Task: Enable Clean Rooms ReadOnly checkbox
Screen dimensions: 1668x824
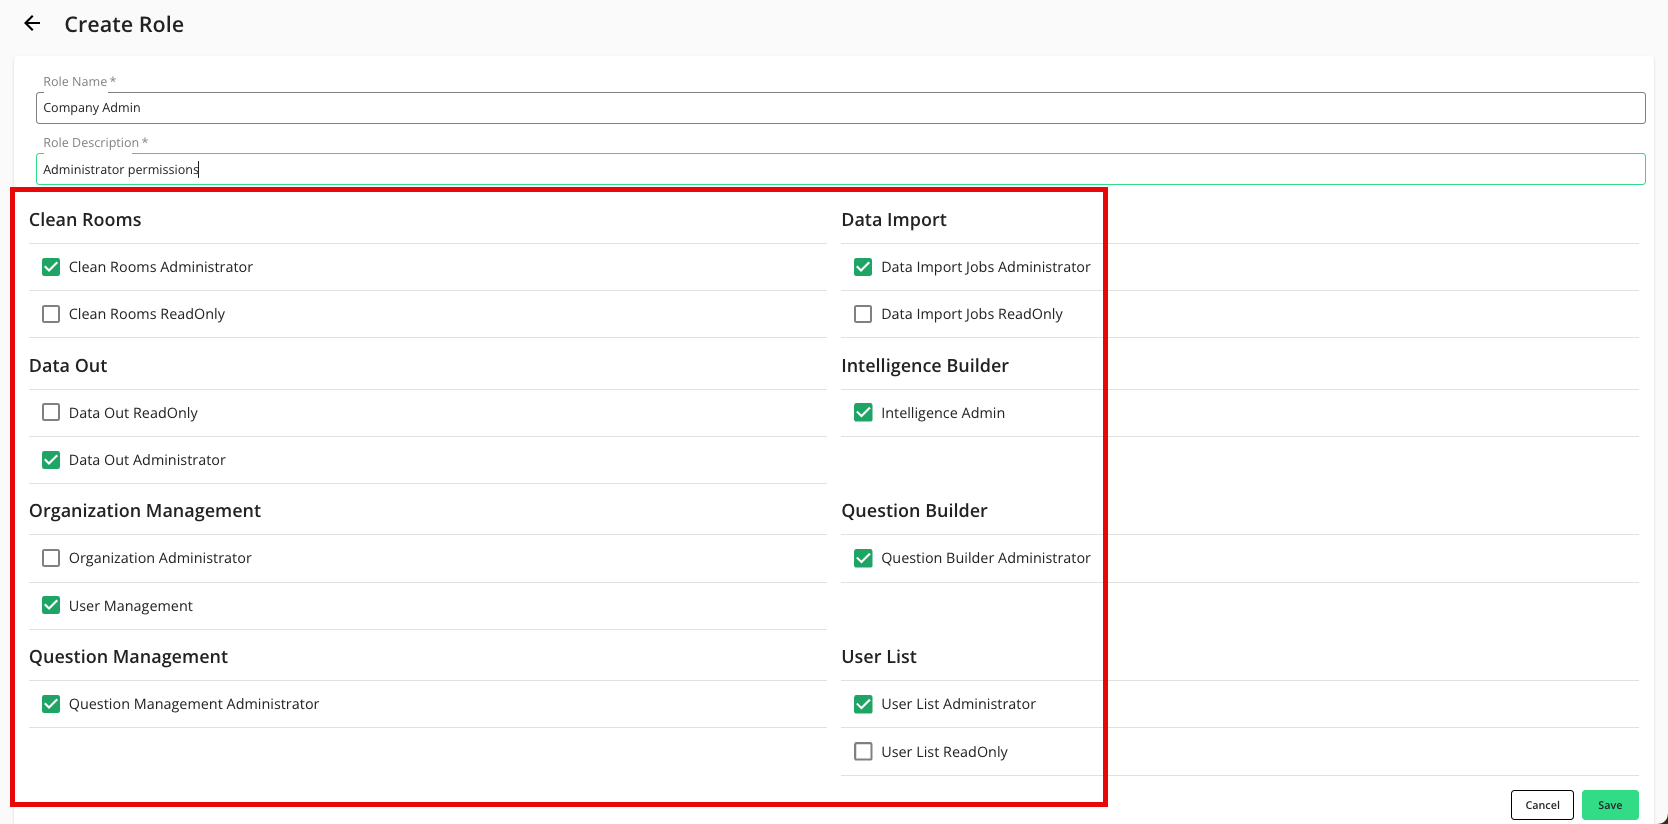Action: 51,314
